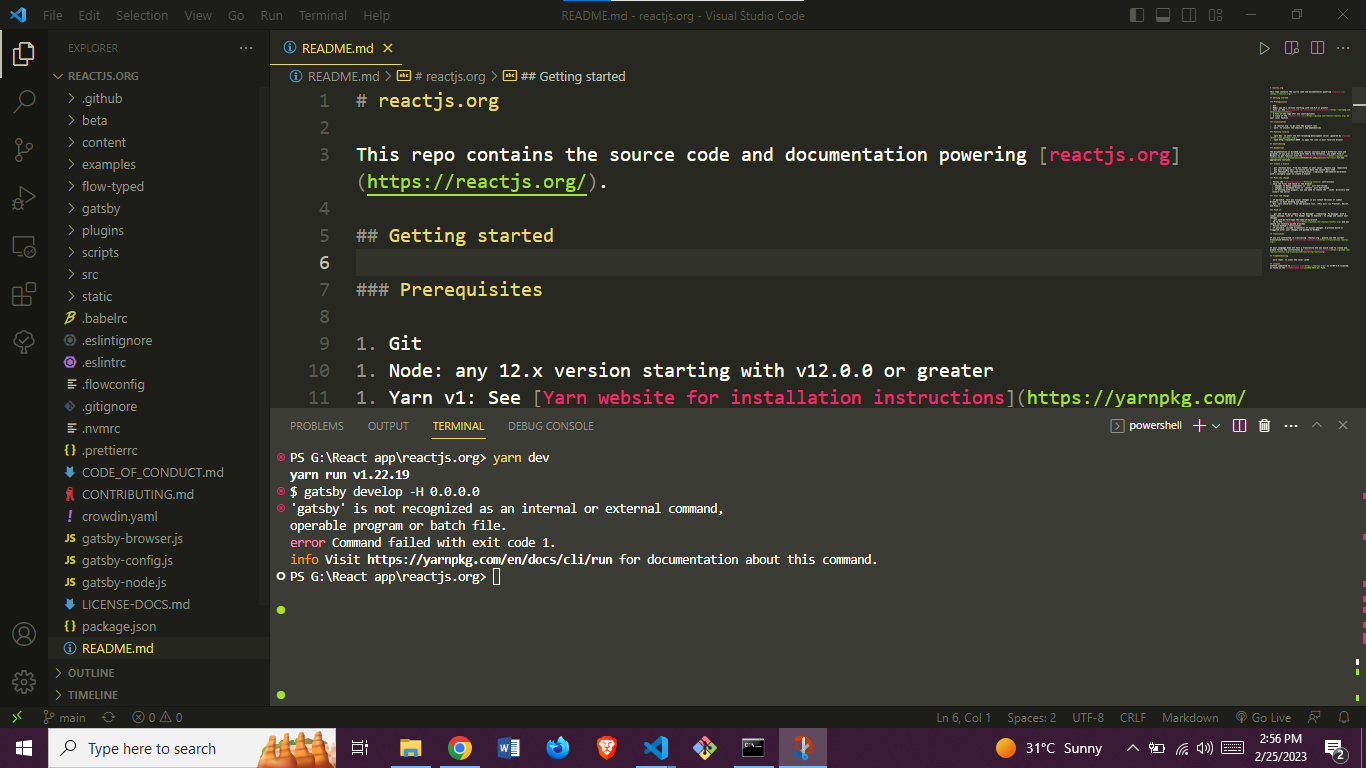The image size is (1366, 768).
Task: Toggle bottom panel visibility
Action: (1163, 15)
